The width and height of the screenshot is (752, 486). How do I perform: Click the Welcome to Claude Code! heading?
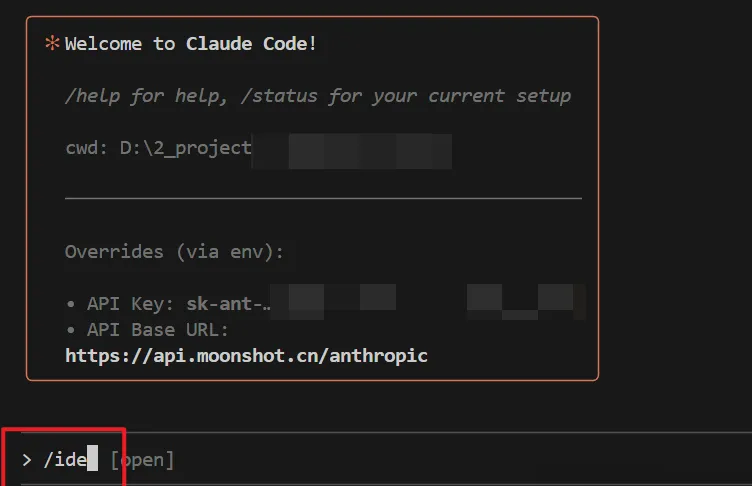(190, 43)
